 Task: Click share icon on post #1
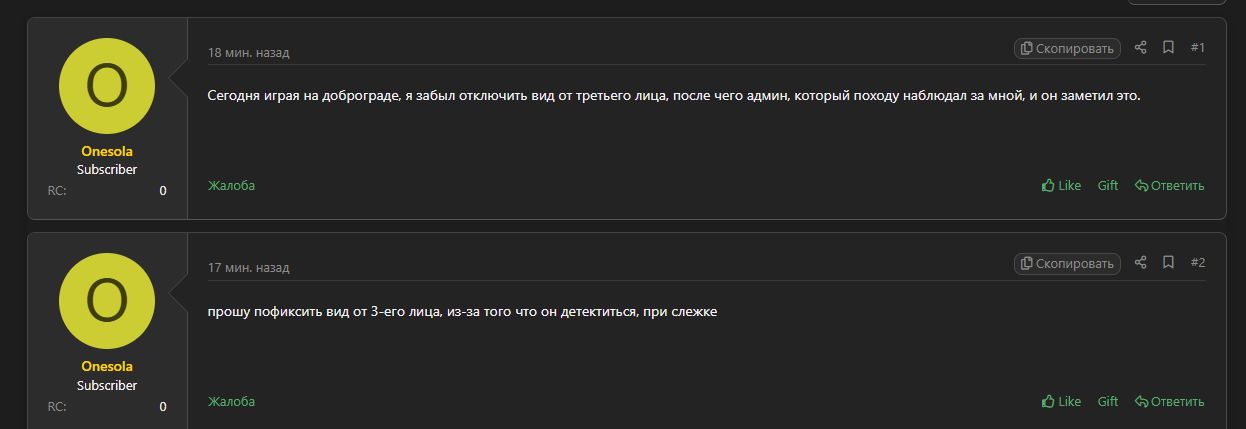1141,48
